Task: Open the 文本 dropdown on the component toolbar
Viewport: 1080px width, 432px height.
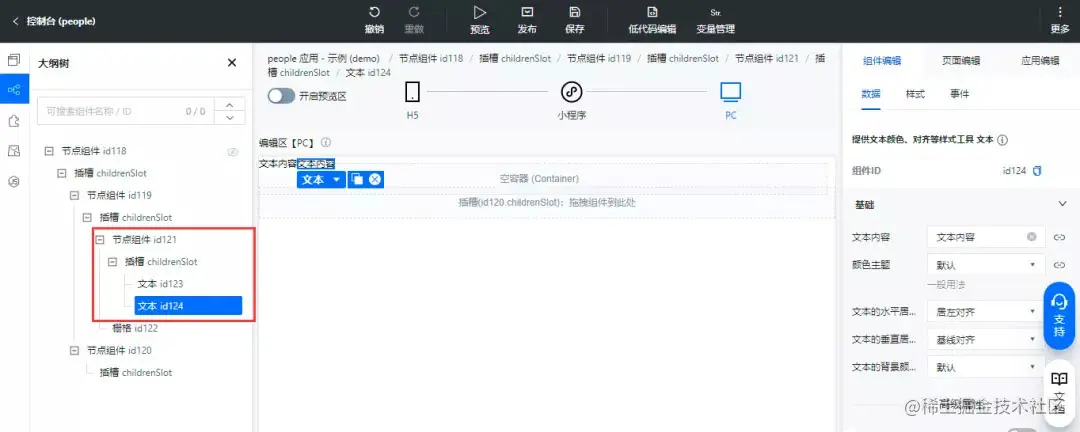Action: [x=321, y=179]
